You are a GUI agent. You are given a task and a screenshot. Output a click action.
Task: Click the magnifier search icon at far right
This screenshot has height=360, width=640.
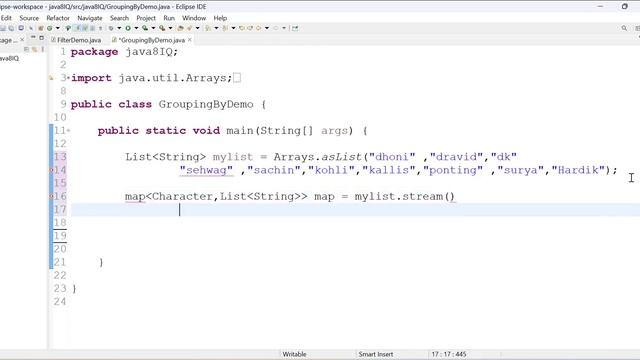624,28
